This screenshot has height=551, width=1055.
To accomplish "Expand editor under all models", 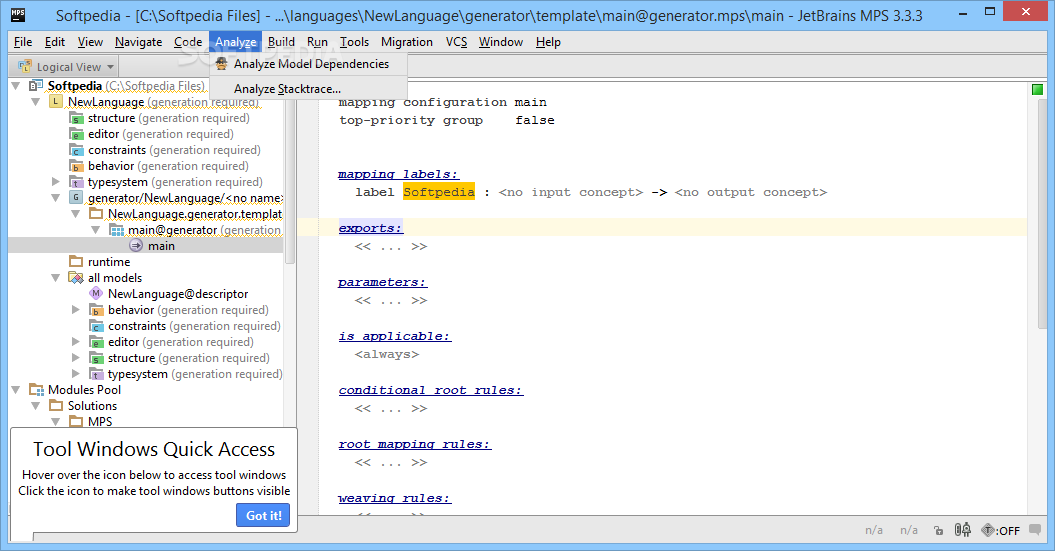I will [x=76, y=342].
